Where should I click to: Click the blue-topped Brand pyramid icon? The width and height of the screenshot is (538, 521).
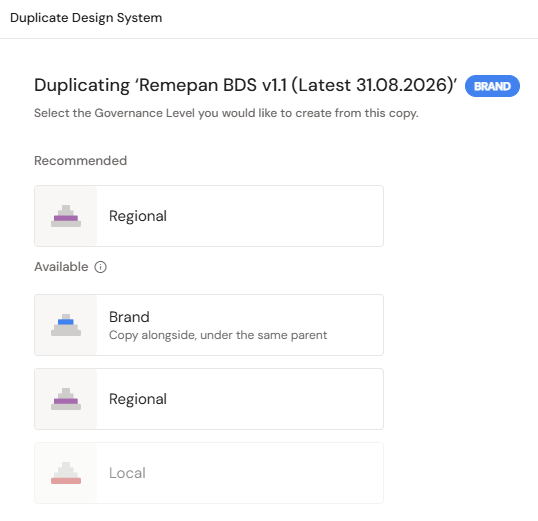[66, 325]
